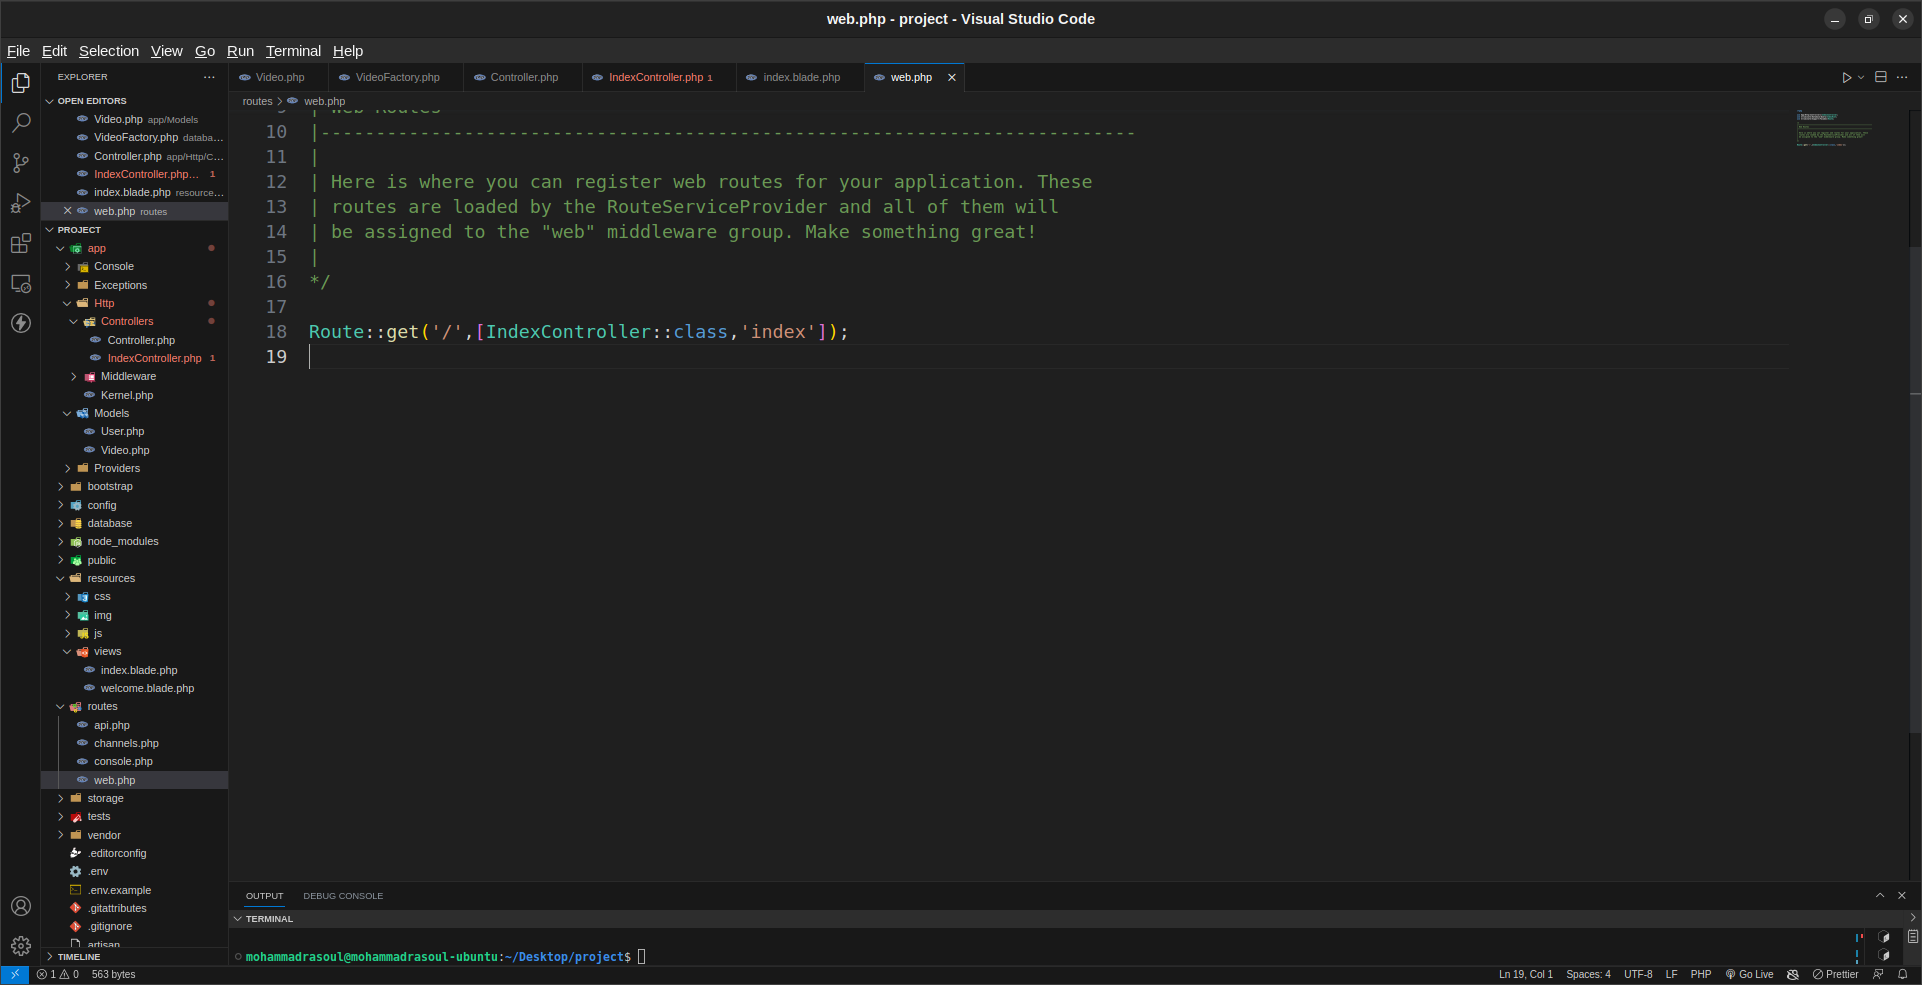
Task: Click the PHP language mode item
Action: click(1701, 974)
